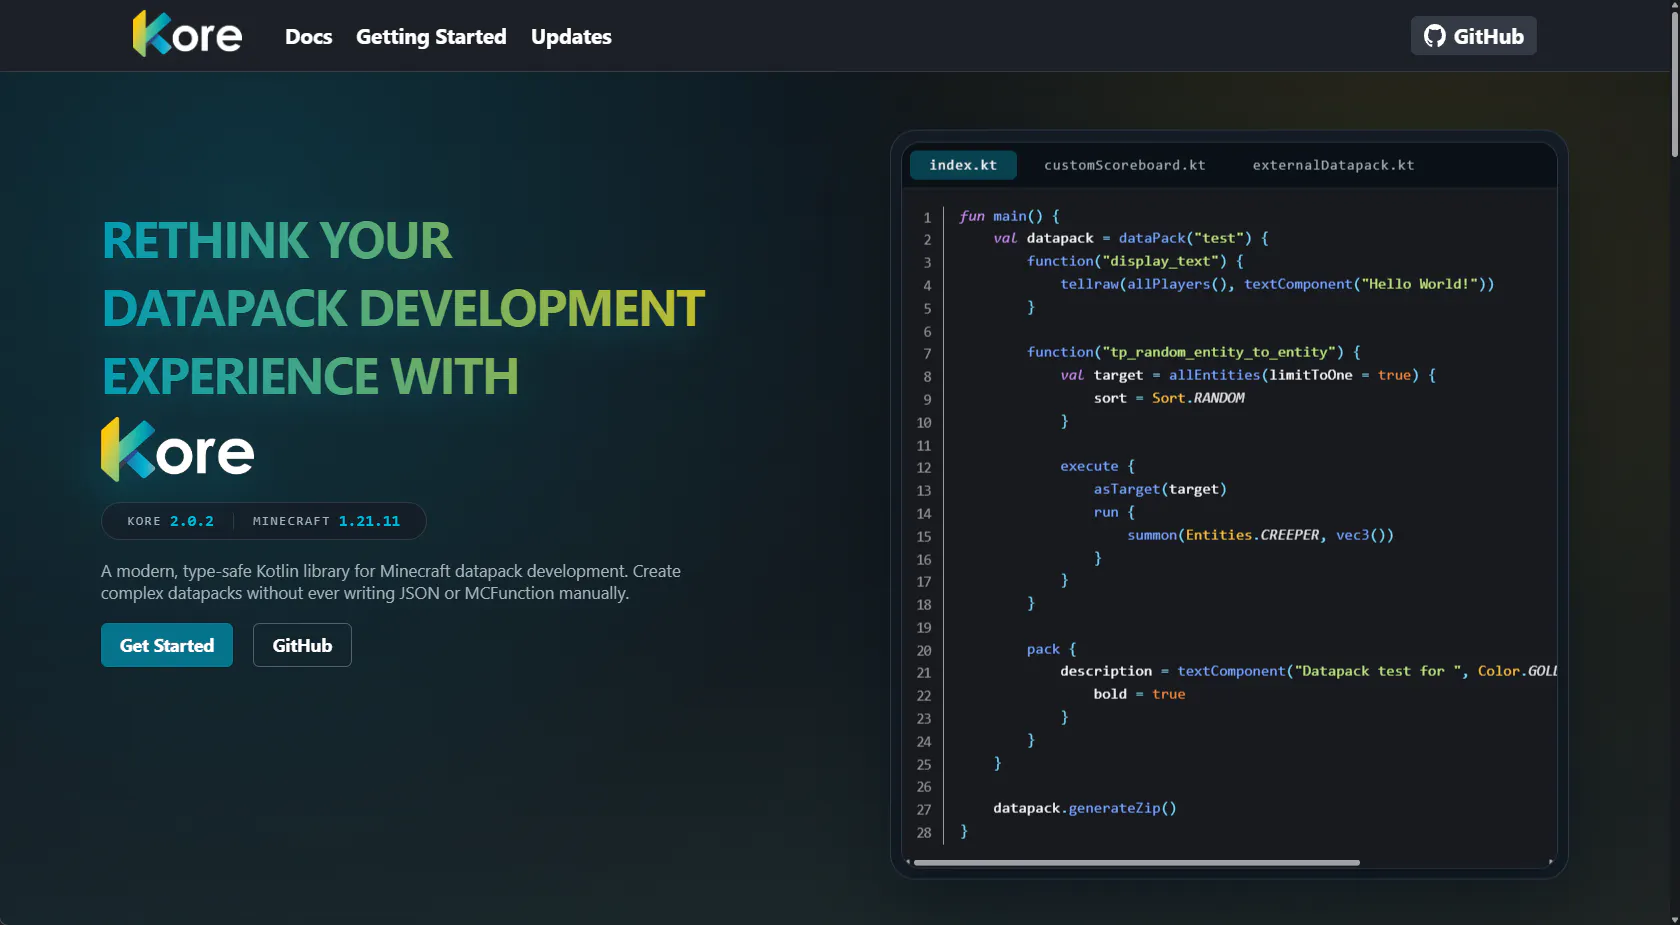
Task: Click the 'bold = true' code line
Action: (x=1140, y=694)
